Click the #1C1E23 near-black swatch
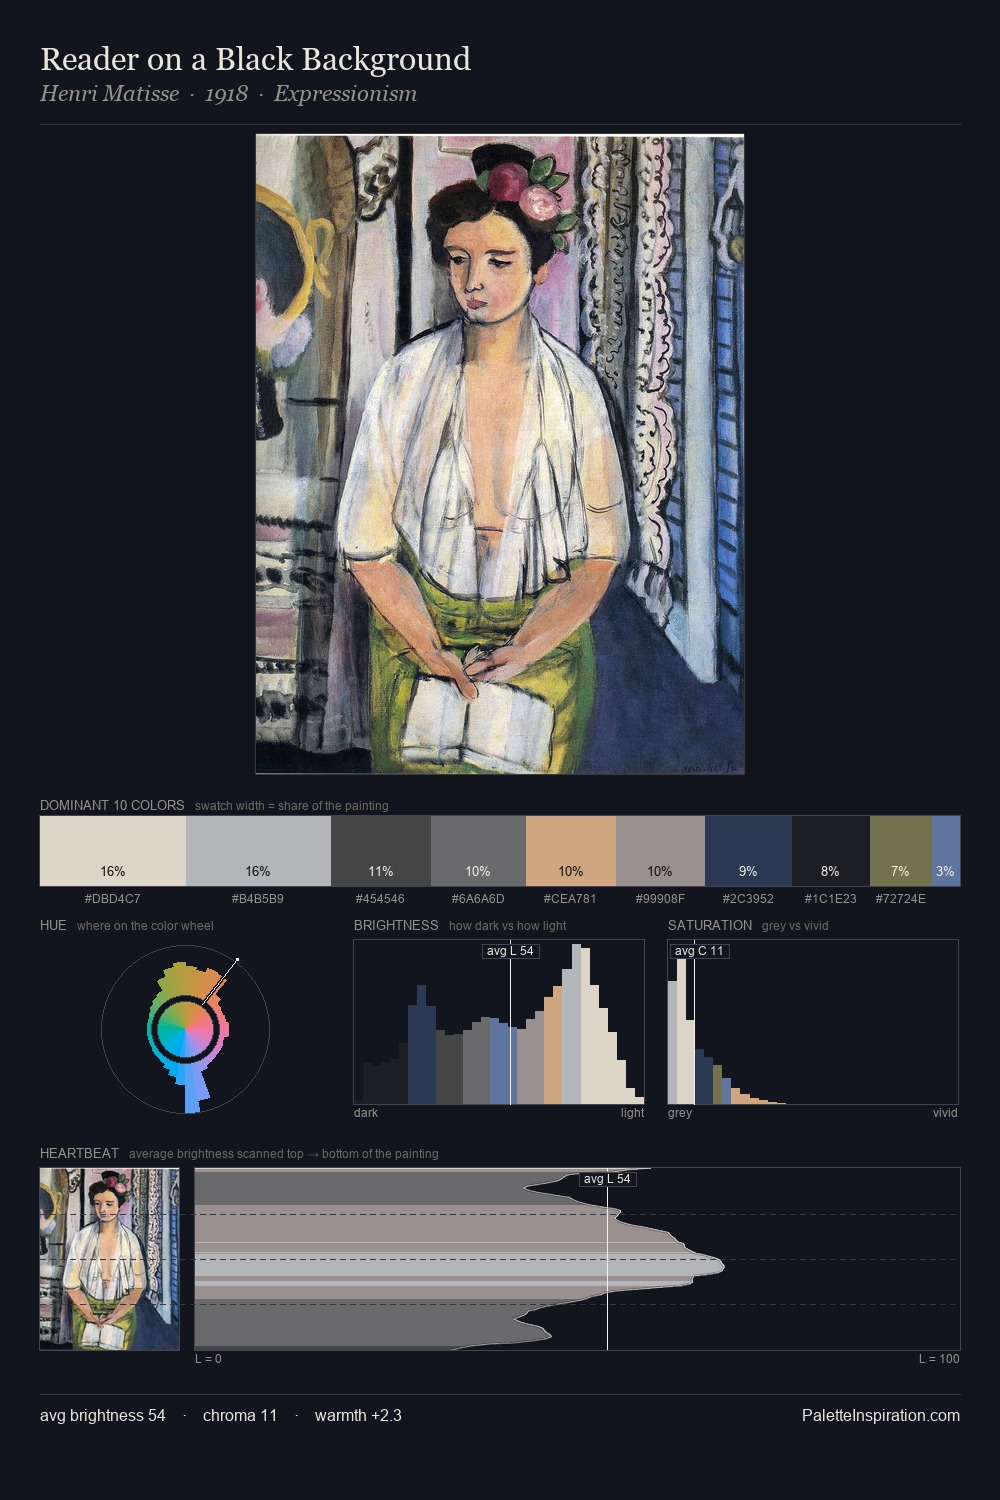 point(831,851)
